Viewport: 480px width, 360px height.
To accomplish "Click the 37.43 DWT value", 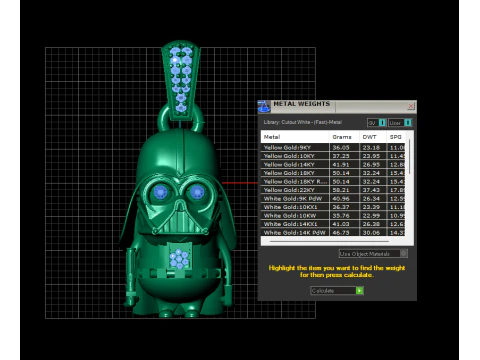I will [x=371, y=190].
